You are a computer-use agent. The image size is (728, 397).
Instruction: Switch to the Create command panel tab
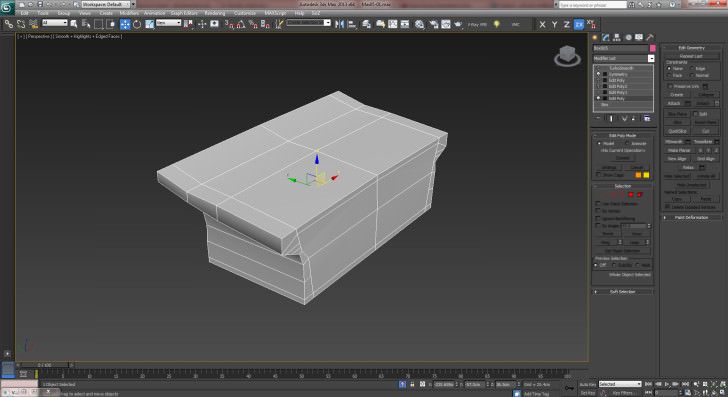point(595,38)
